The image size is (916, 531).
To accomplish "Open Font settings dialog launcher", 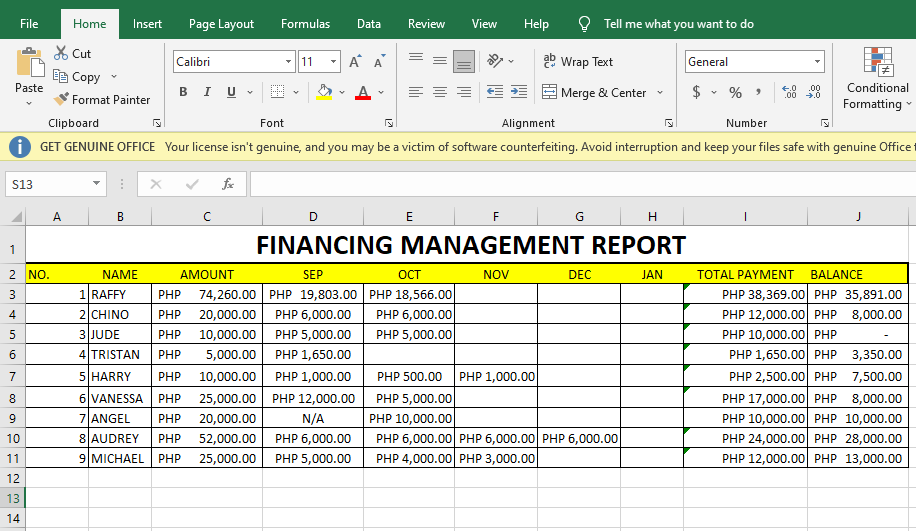I will coord(388,123).
